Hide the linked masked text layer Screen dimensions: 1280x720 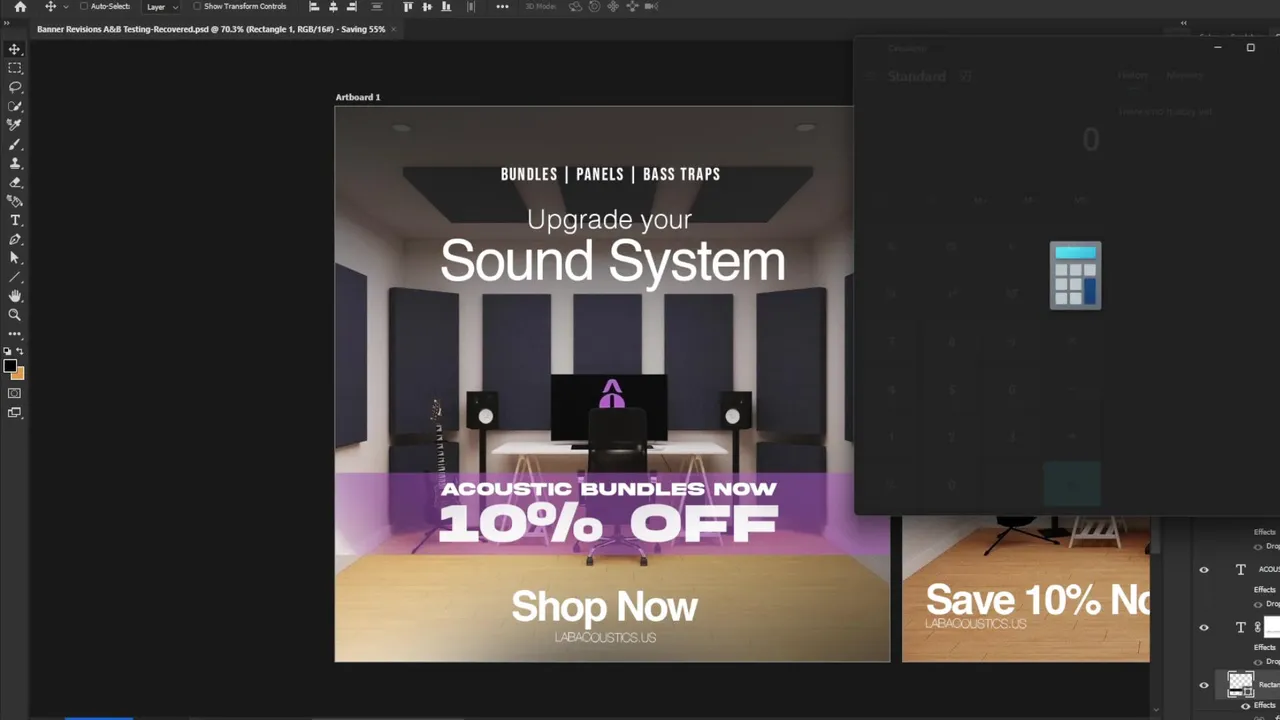1204,627
